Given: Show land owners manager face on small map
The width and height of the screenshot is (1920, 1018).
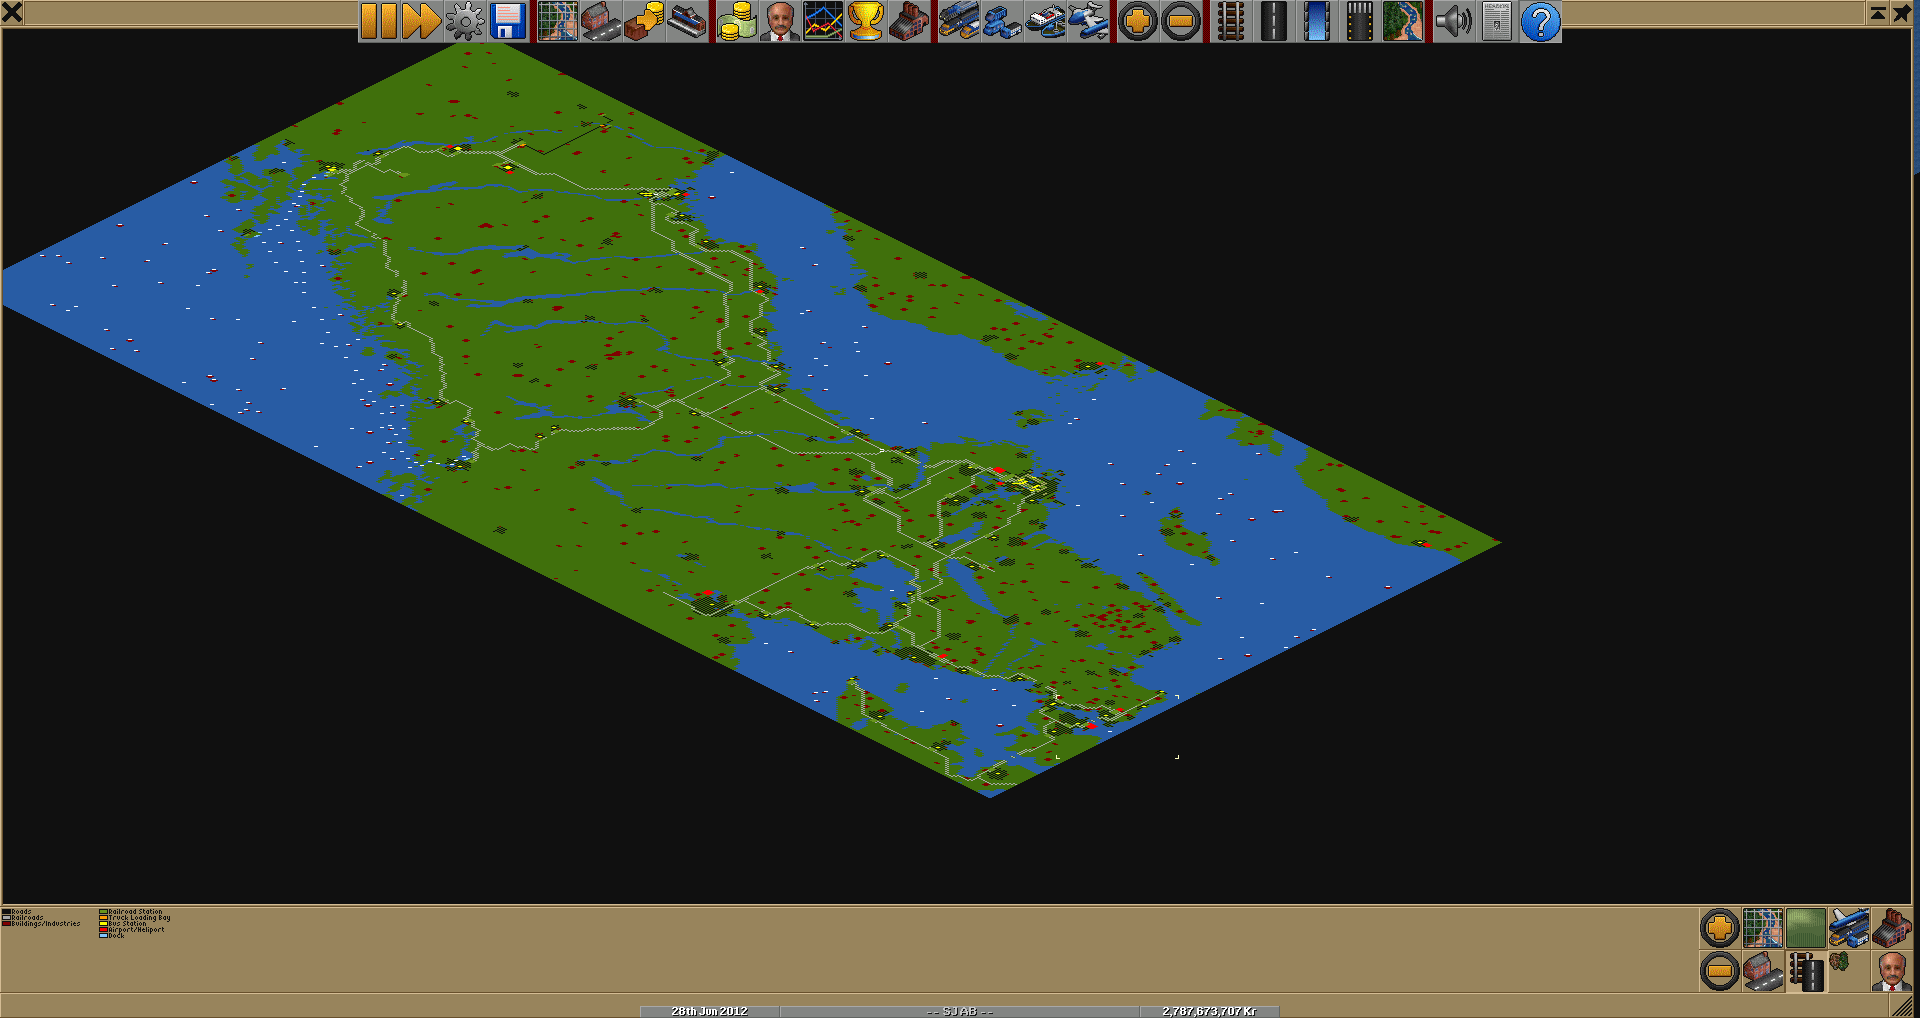Looking at the screenshot, I should (1892, 971).
